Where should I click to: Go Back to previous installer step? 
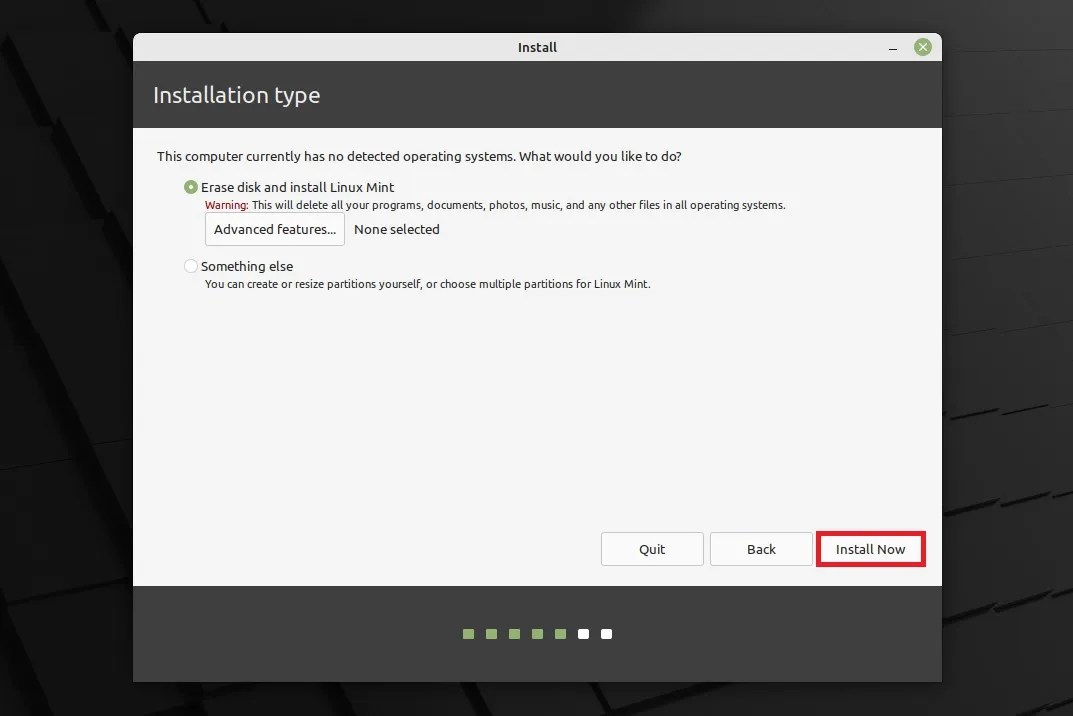pos(761,549)
